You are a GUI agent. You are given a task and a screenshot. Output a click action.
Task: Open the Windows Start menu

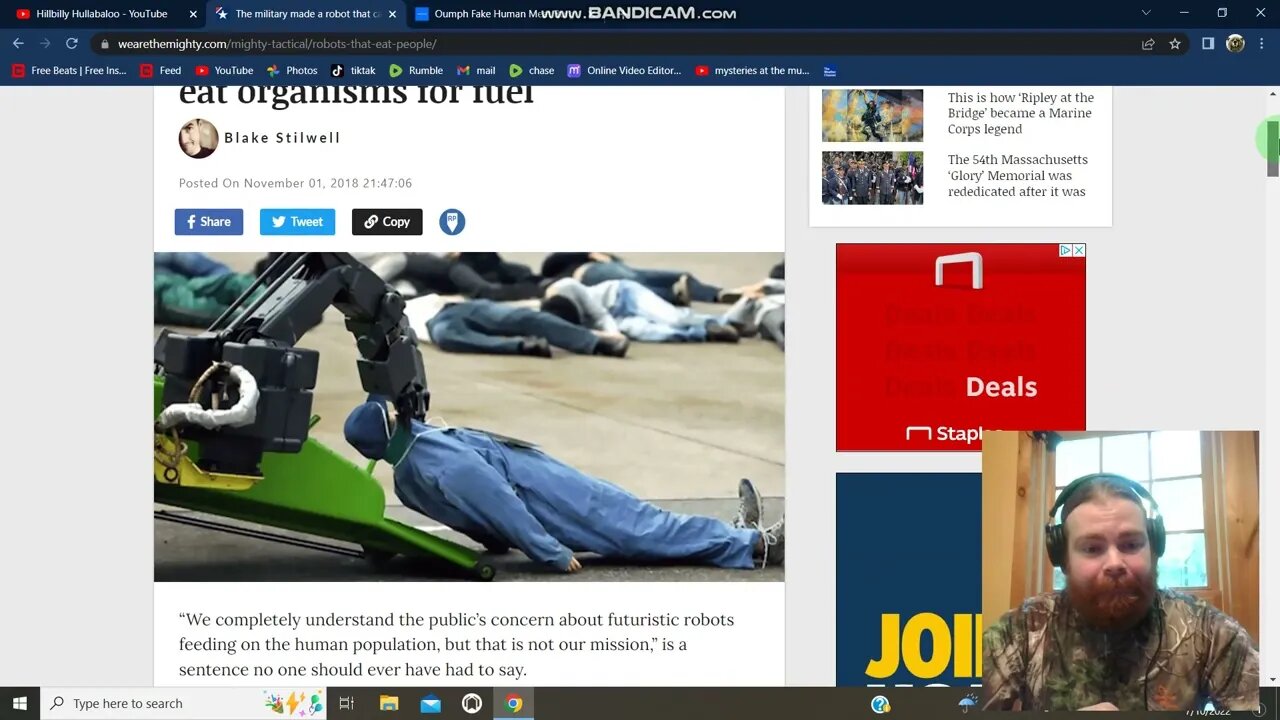20,703
